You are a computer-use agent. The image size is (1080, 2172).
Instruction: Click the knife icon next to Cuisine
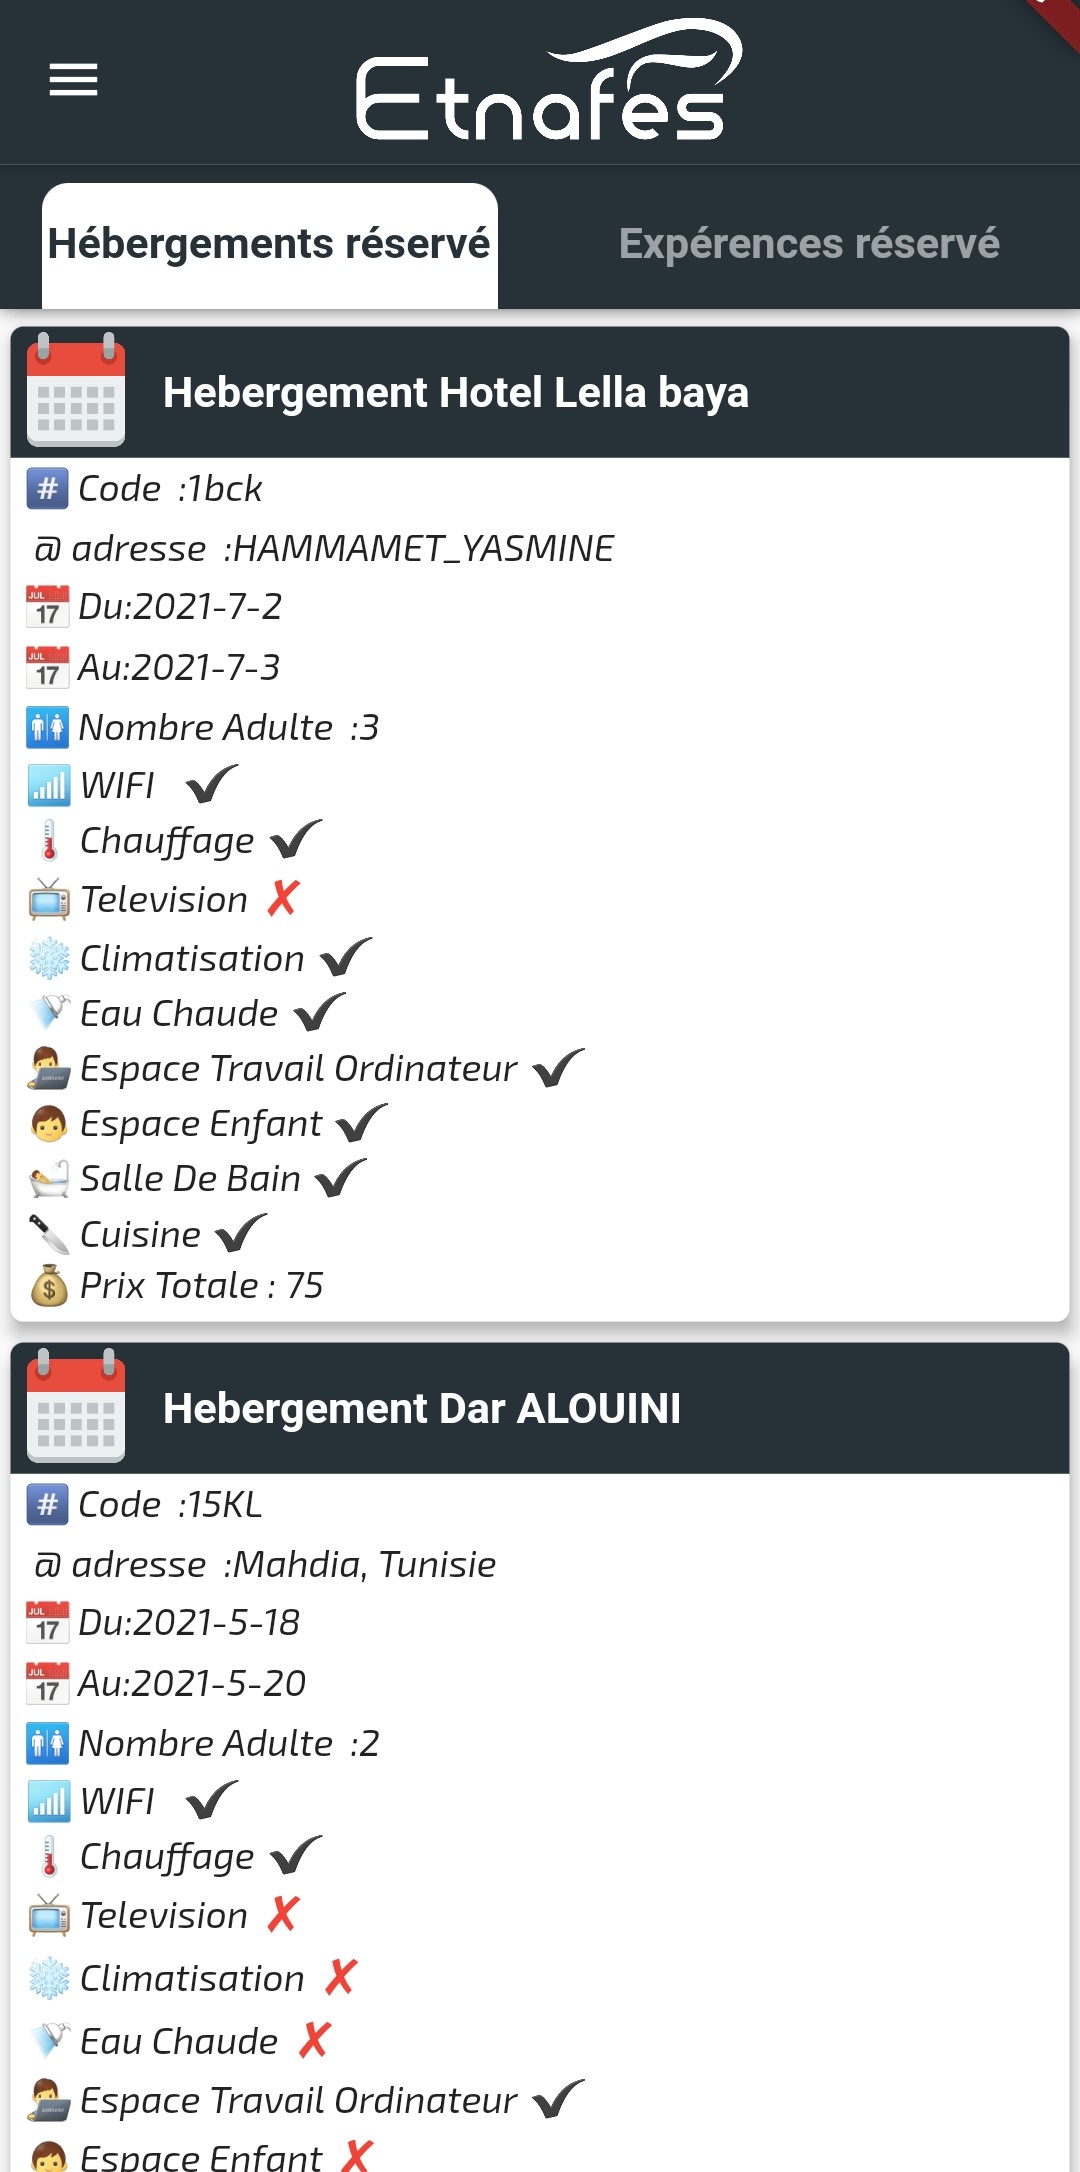click(x=49, y=1235)
